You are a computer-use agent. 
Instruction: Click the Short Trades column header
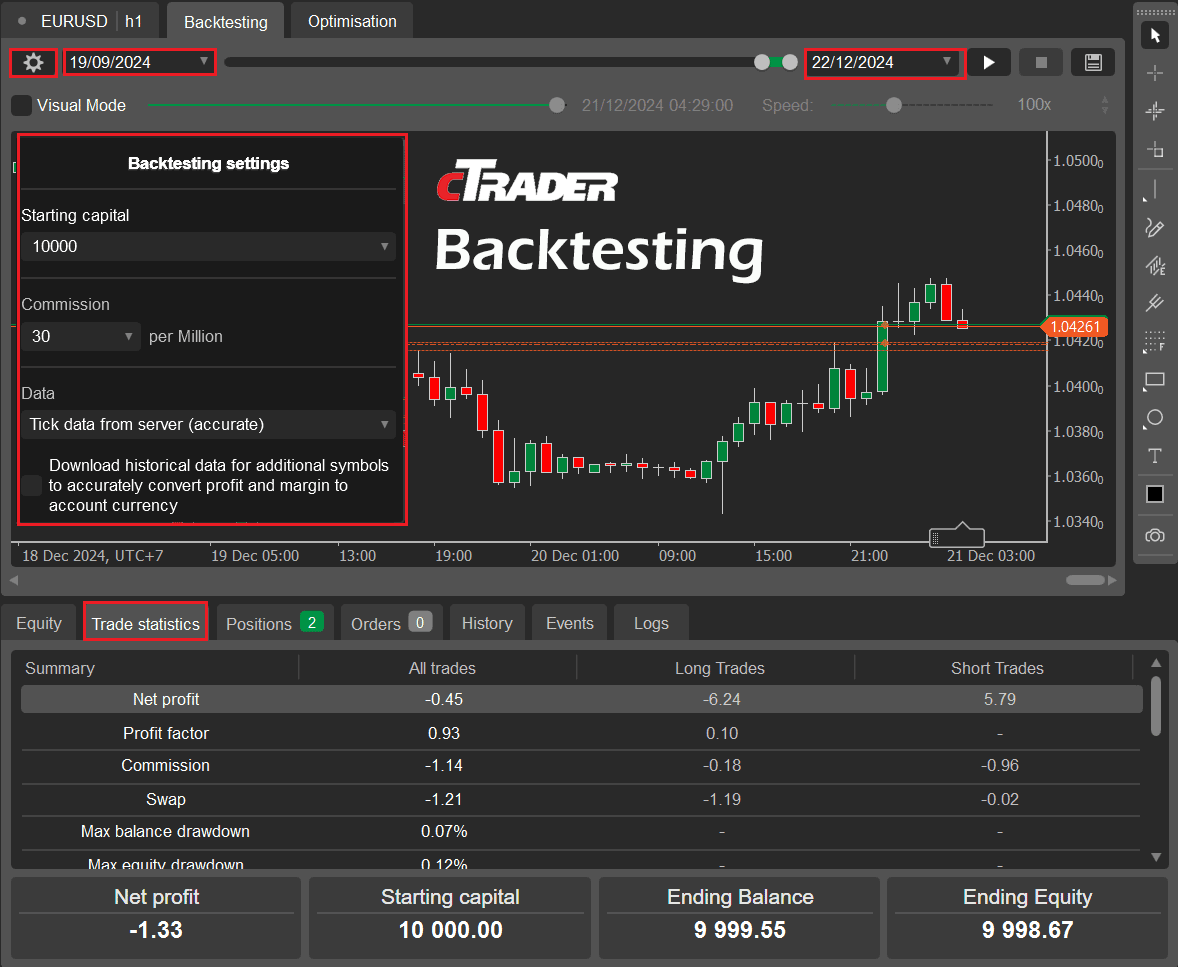997,668
